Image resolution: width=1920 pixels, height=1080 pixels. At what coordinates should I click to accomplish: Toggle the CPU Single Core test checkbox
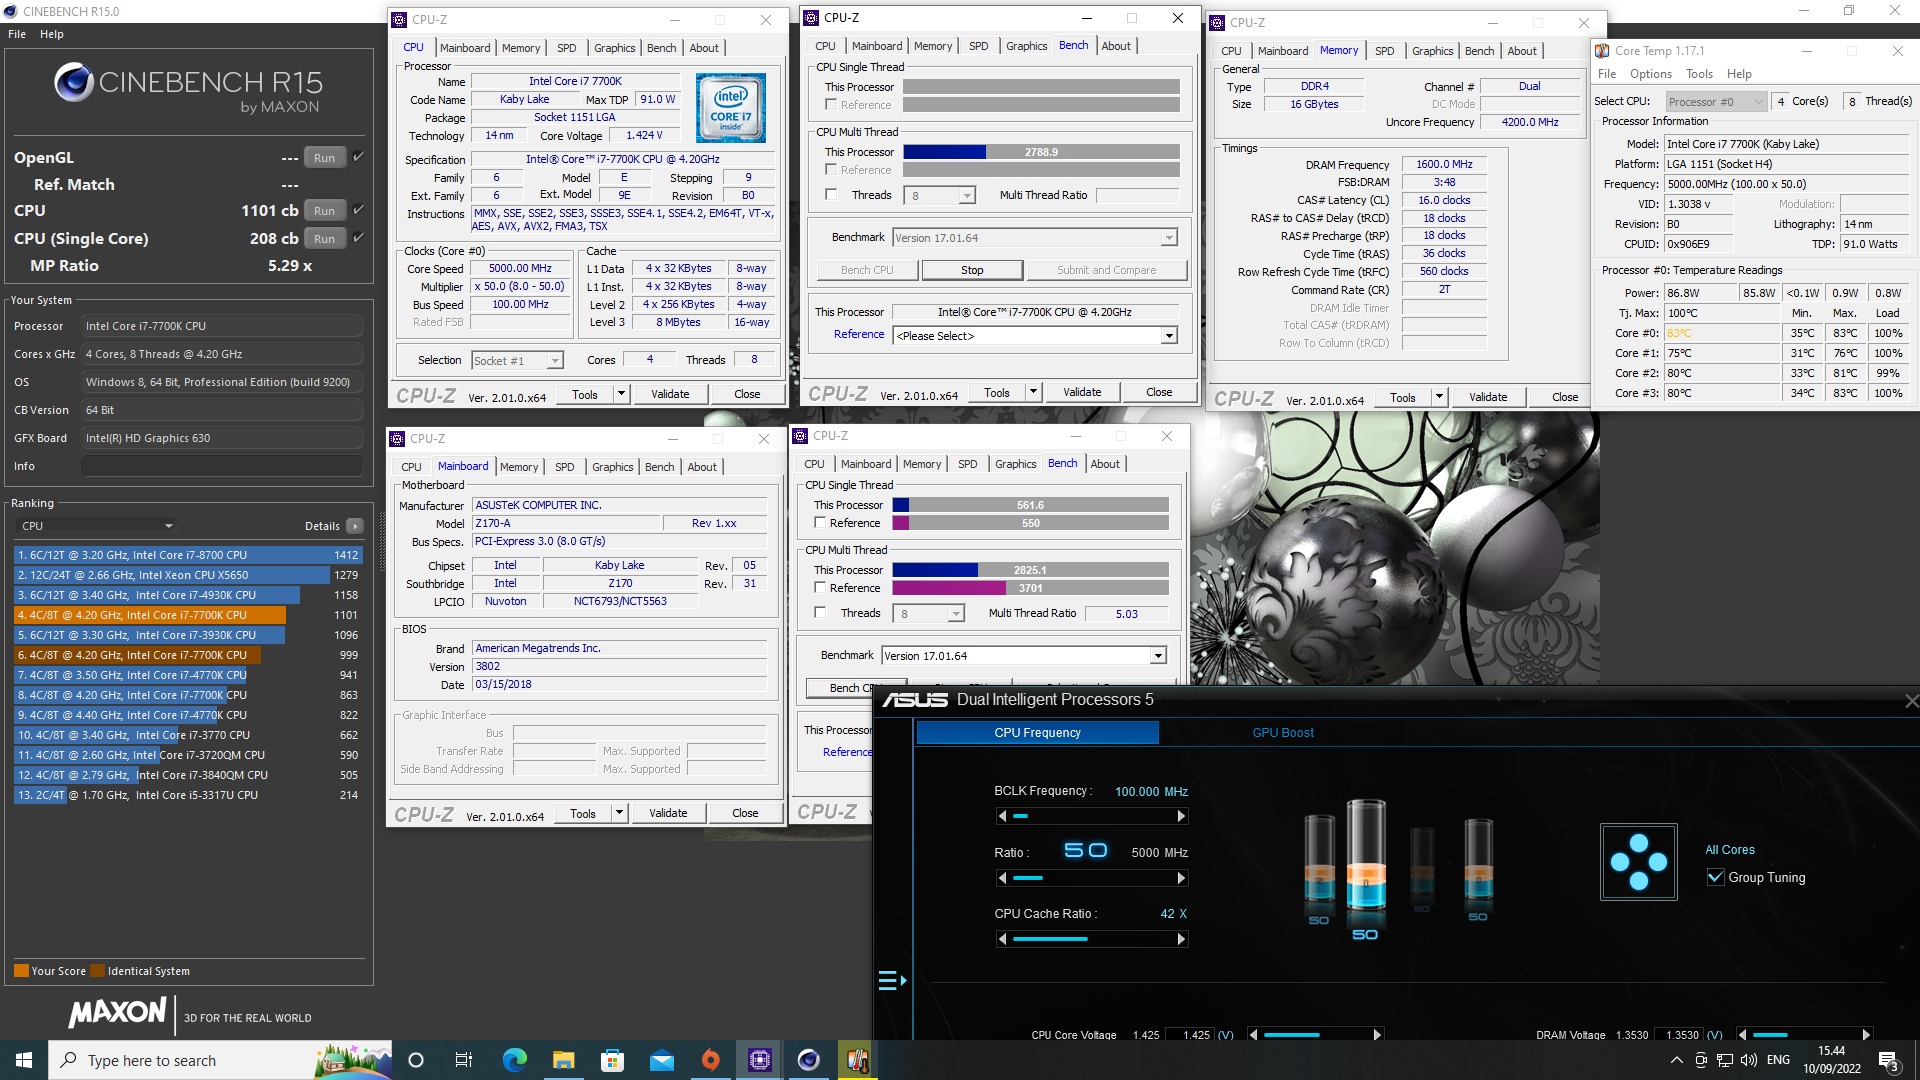point(358,238)
